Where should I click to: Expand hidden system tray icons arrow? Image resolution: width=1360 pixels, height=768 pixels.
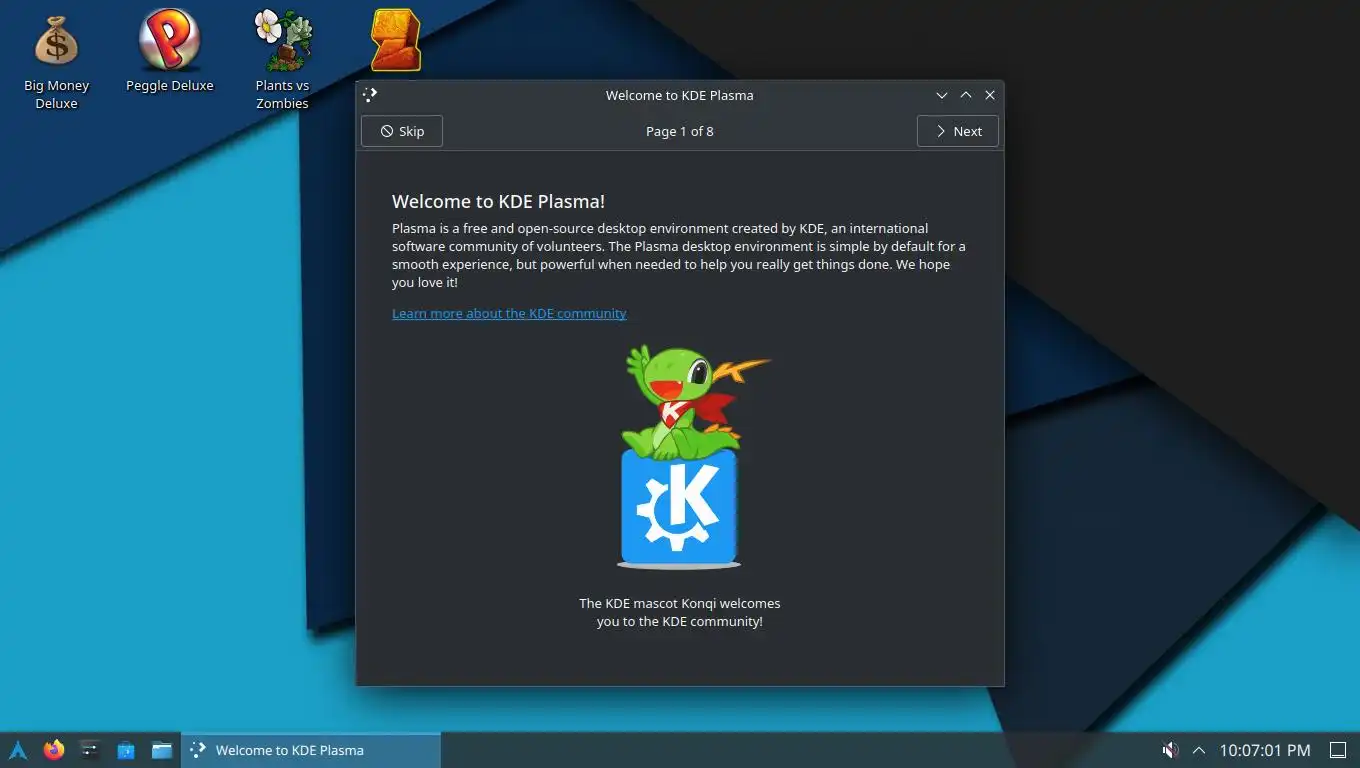pos(1199,750)
